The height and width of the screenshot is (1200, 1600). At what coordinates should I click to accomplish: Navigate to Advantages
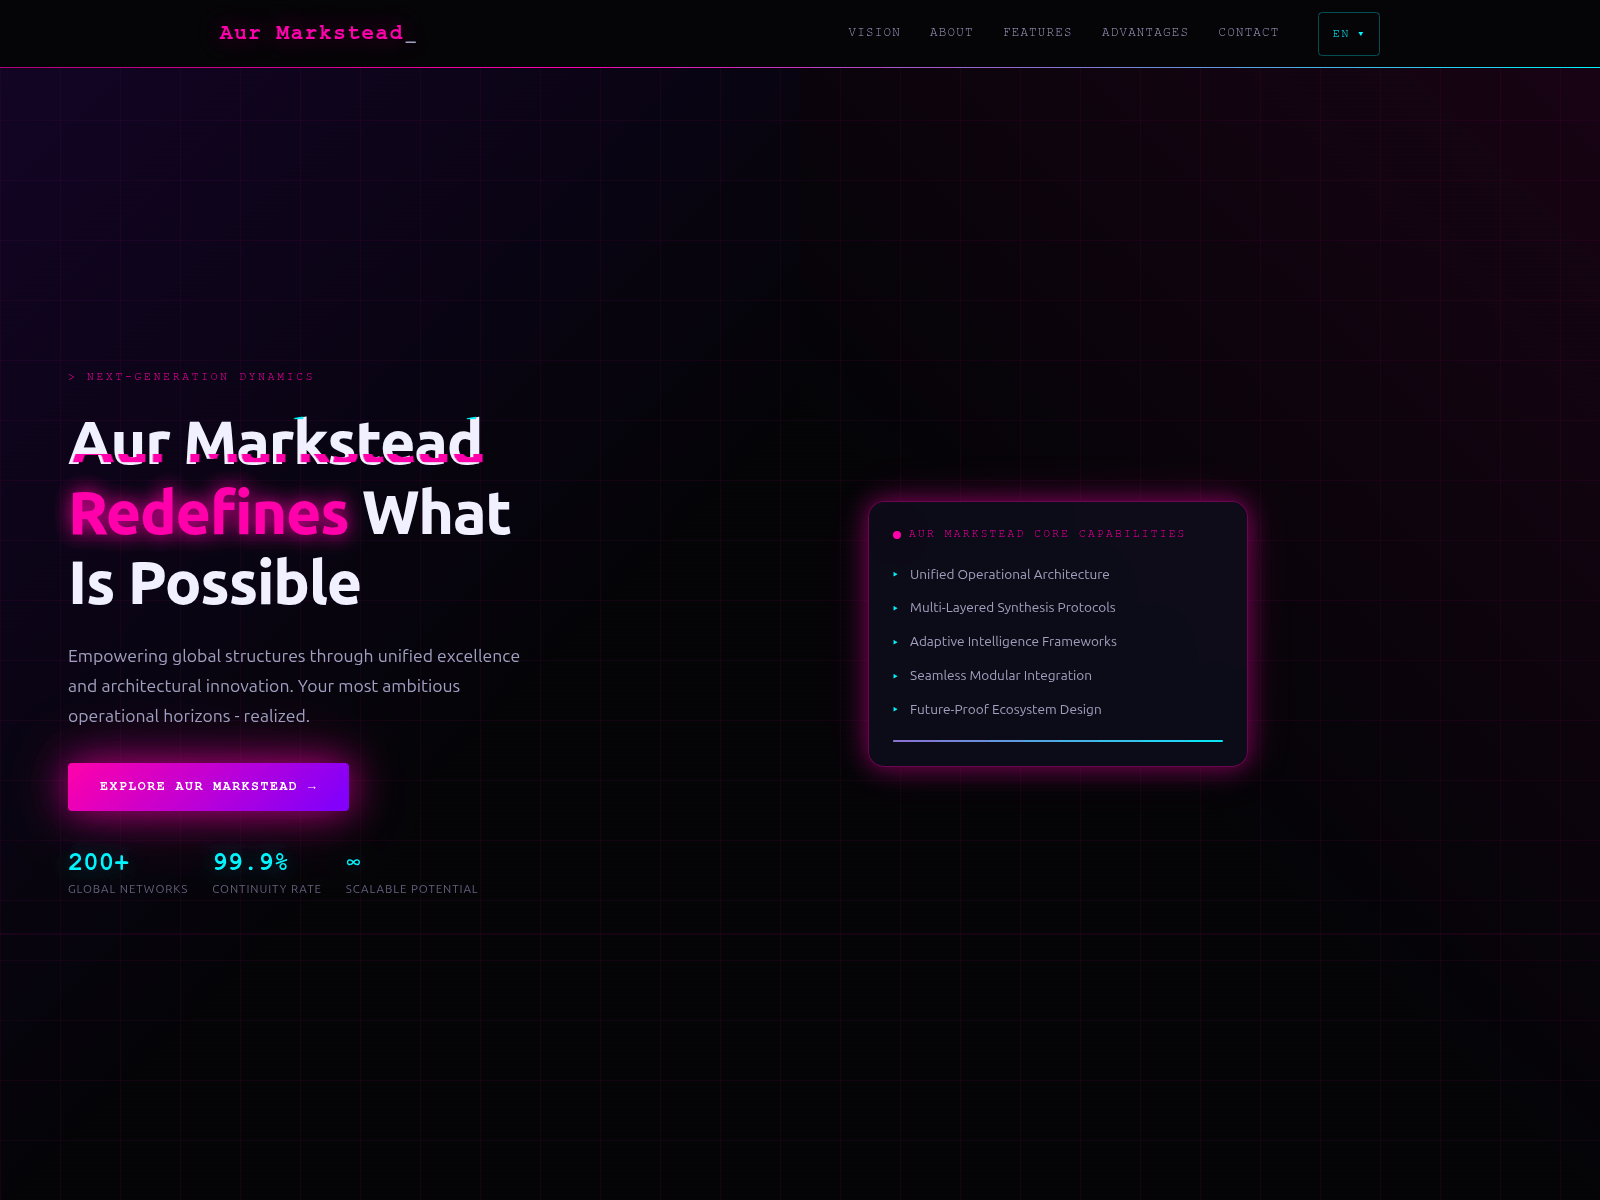click(1145, 33)
